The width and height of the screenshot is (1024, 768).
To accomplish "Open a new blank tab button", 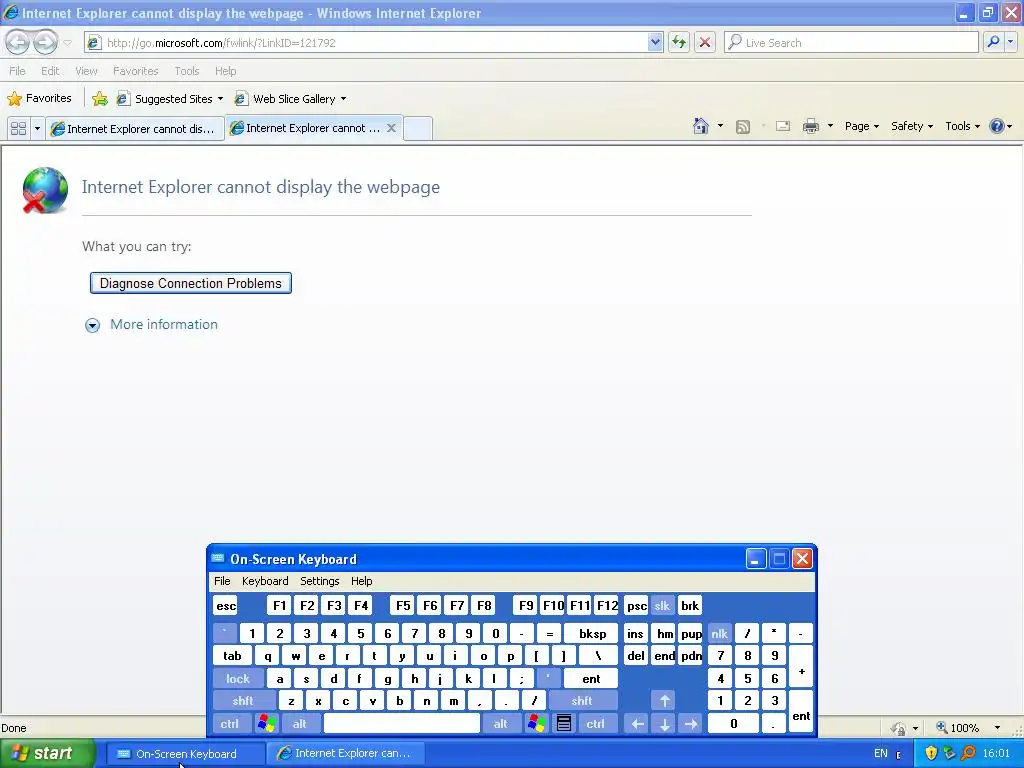I will click(417, 129).
